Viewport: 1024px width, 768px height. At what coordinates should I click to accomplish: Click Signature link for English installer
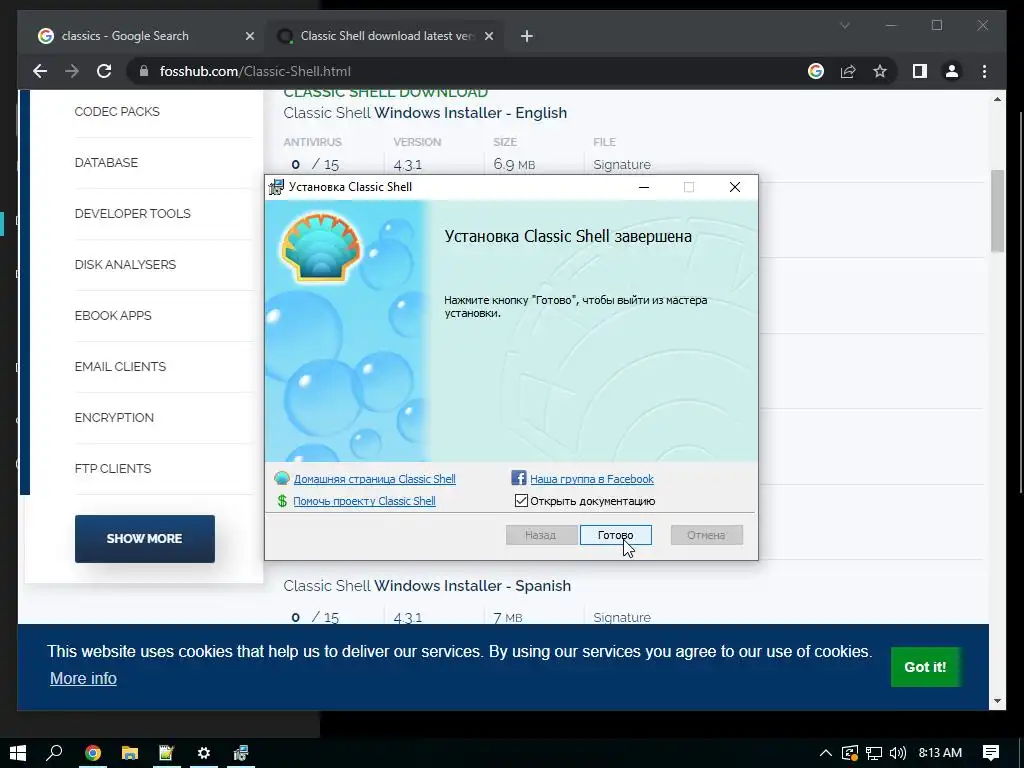[622, 165]
